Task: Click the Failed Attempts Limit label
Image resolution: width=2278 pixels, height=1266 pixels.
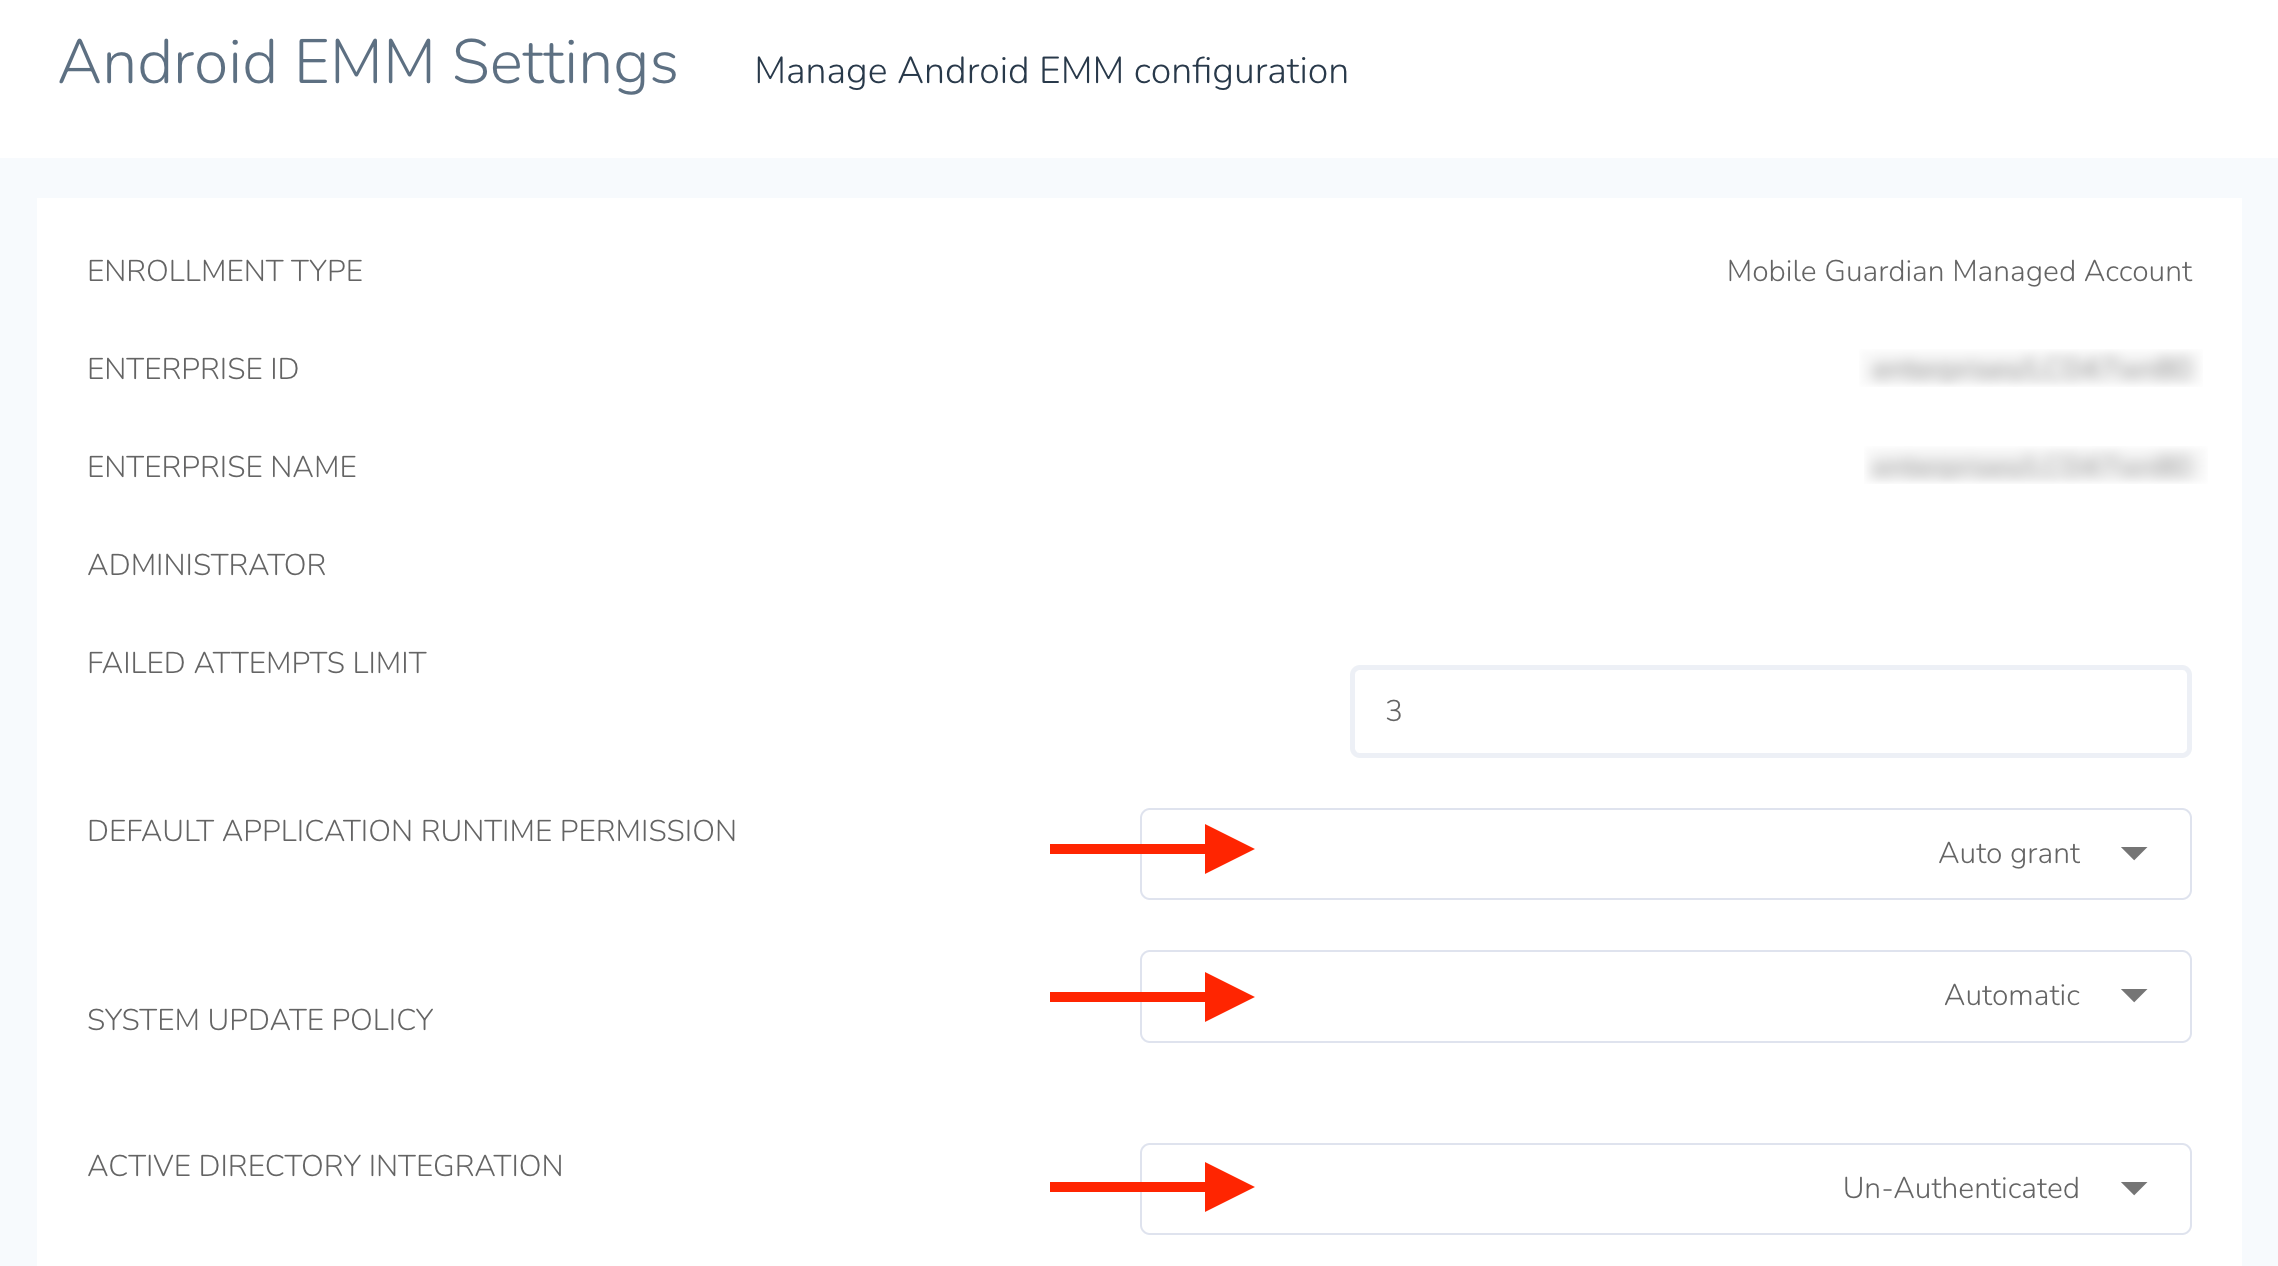Action: (257, 663)
